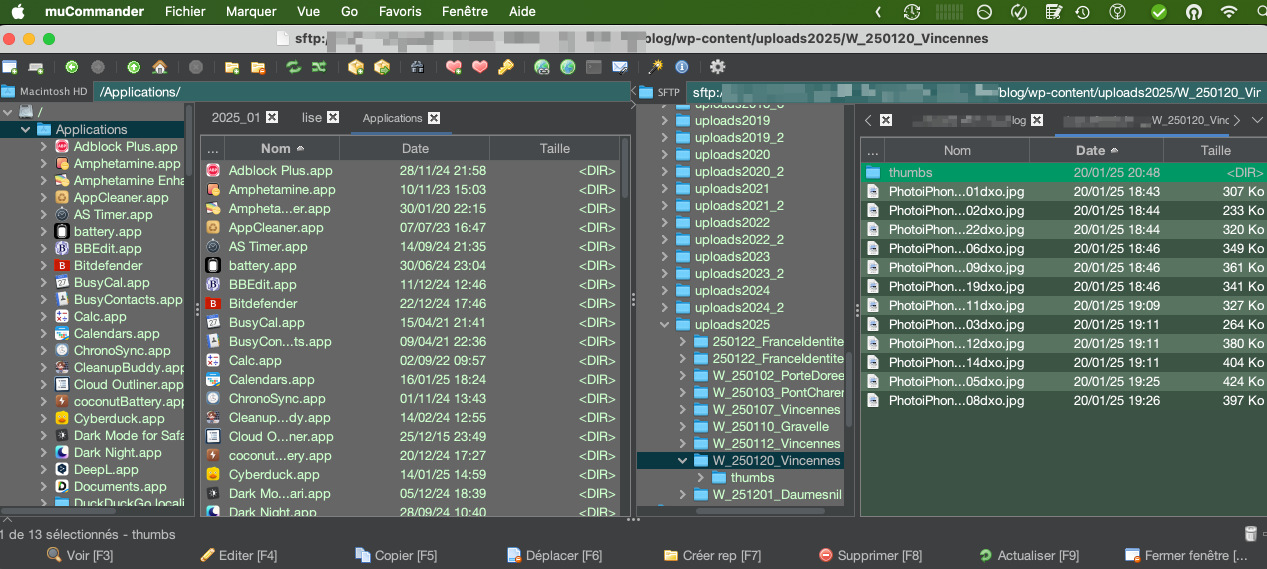Sort the left panel by Taille column
The image size is (1267, 569).
click(x=554, y=148)
